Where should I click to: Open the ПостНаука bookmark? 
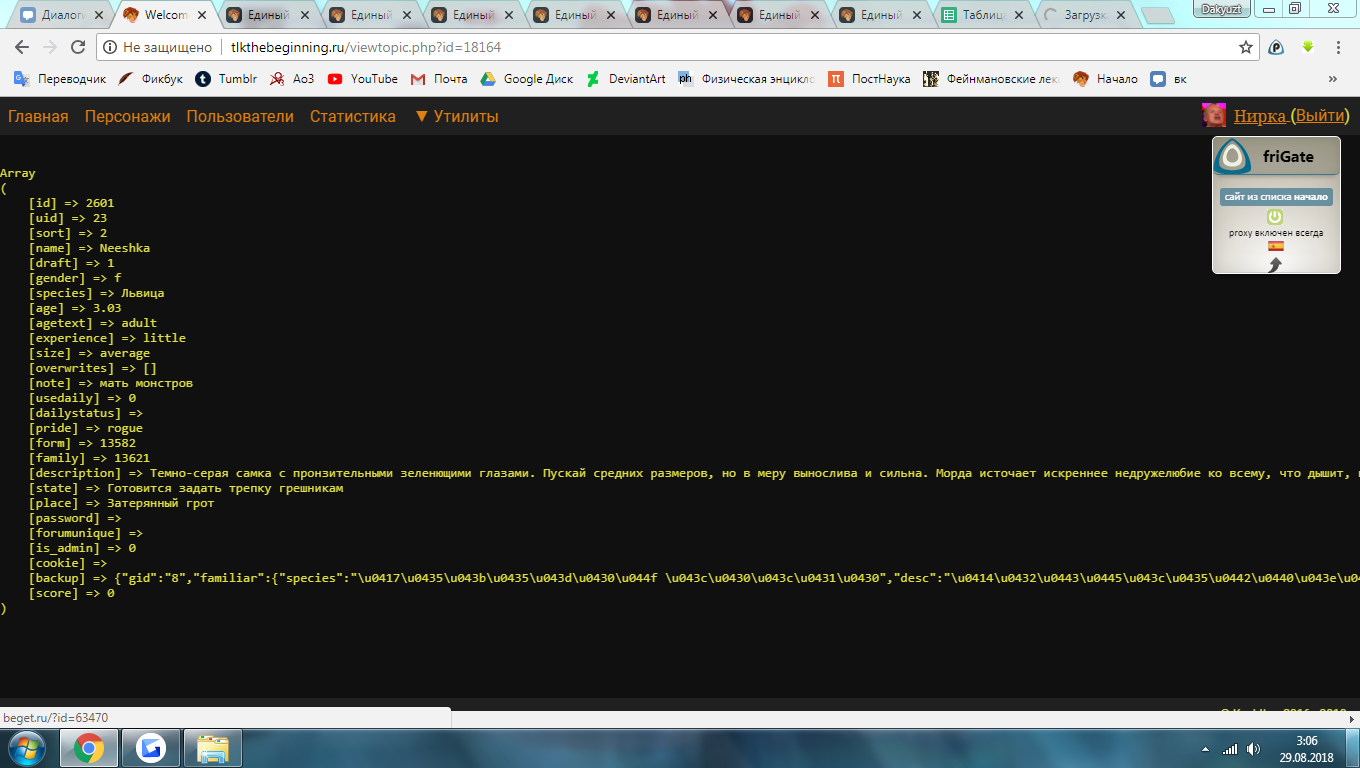[x=869, y=79]
